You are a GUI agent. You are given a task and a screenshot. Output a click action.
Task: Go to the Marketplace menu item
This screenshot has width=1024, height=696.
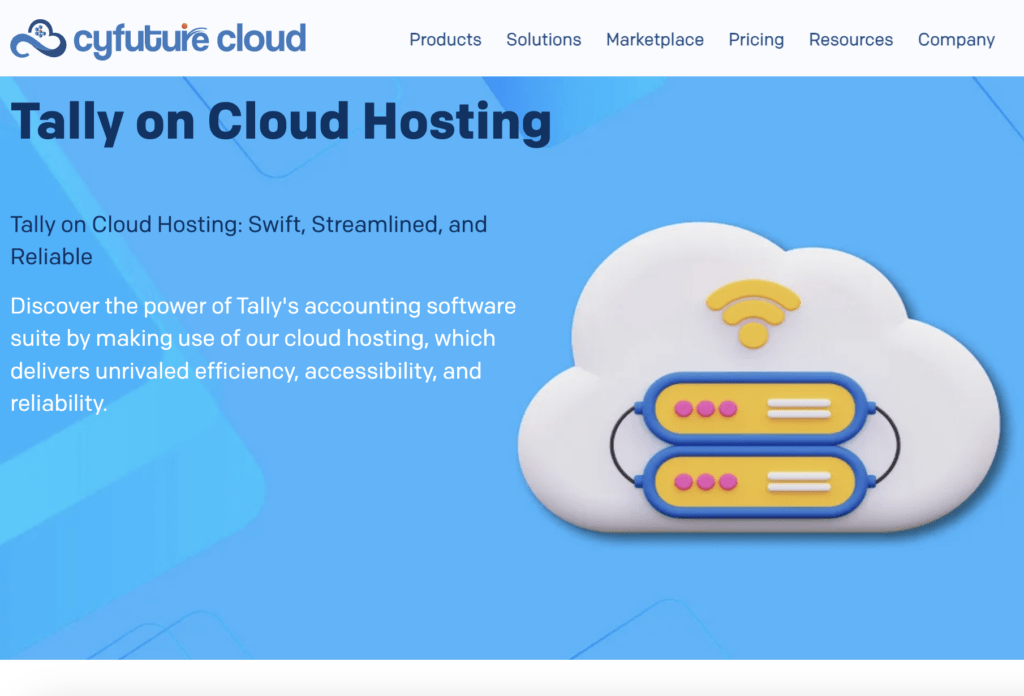[x=654, y=40]
